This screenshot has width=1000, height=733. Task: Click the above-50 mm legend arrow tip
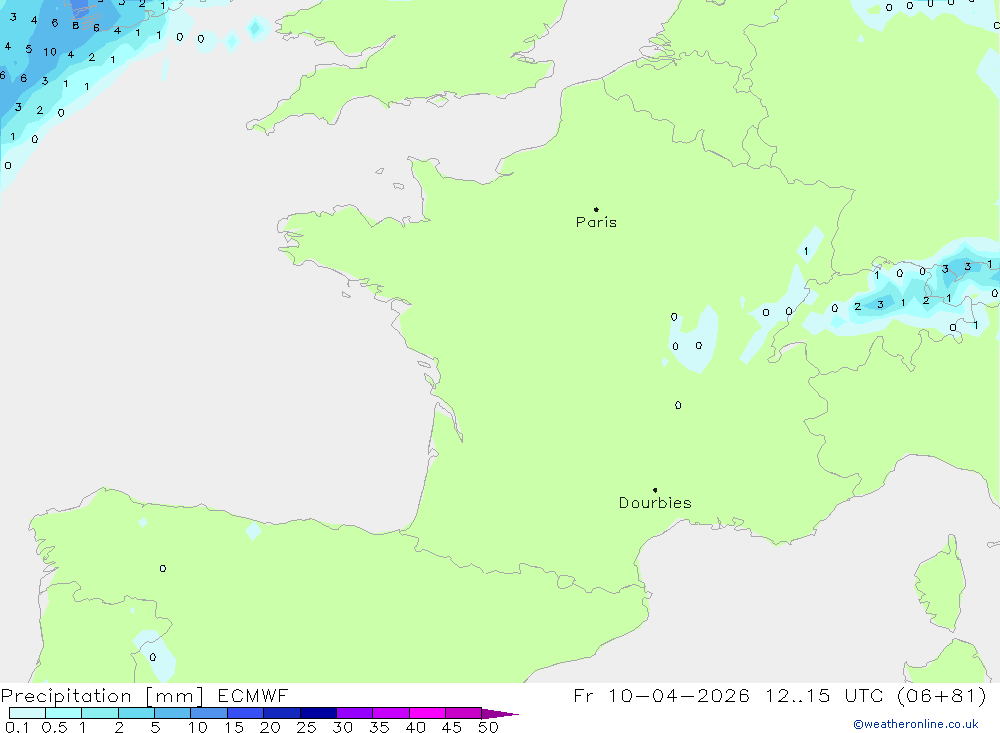(501, 714)
